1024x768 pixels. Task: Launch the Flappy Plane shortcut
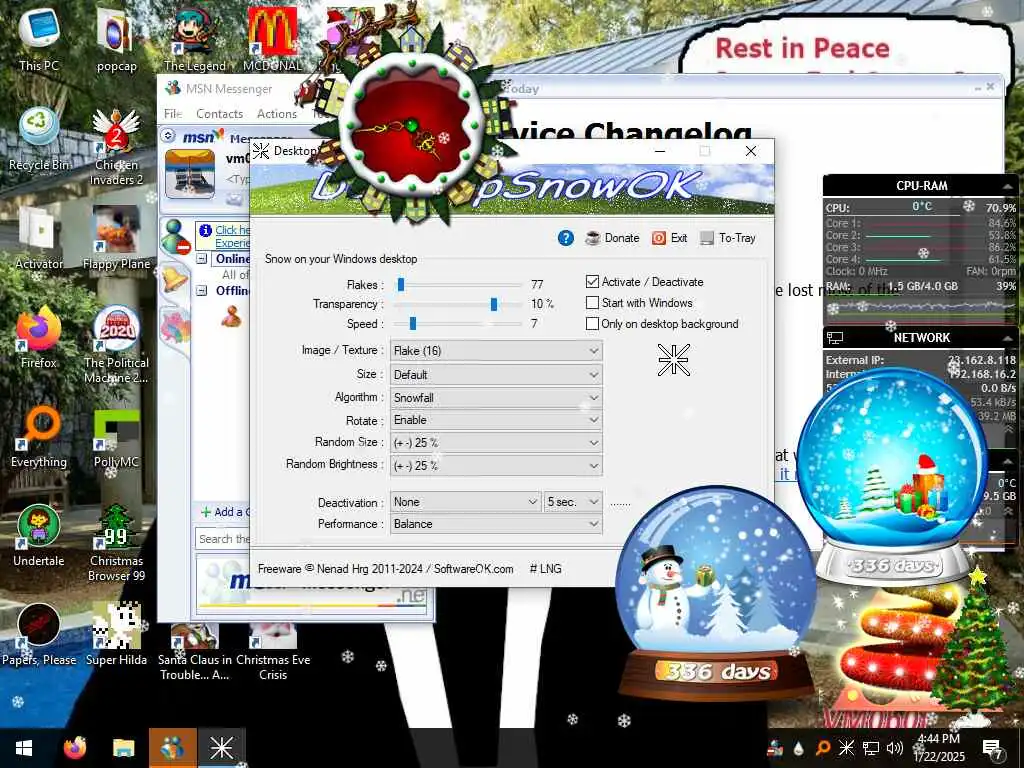tap(116, 238)
